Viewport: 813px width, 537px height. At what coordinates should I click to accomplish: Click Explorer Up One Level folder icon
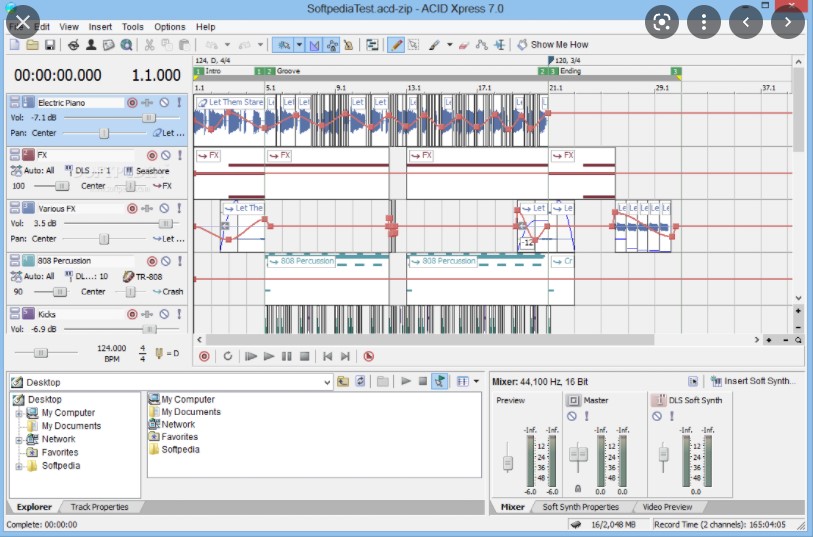(x=343, y=382)
